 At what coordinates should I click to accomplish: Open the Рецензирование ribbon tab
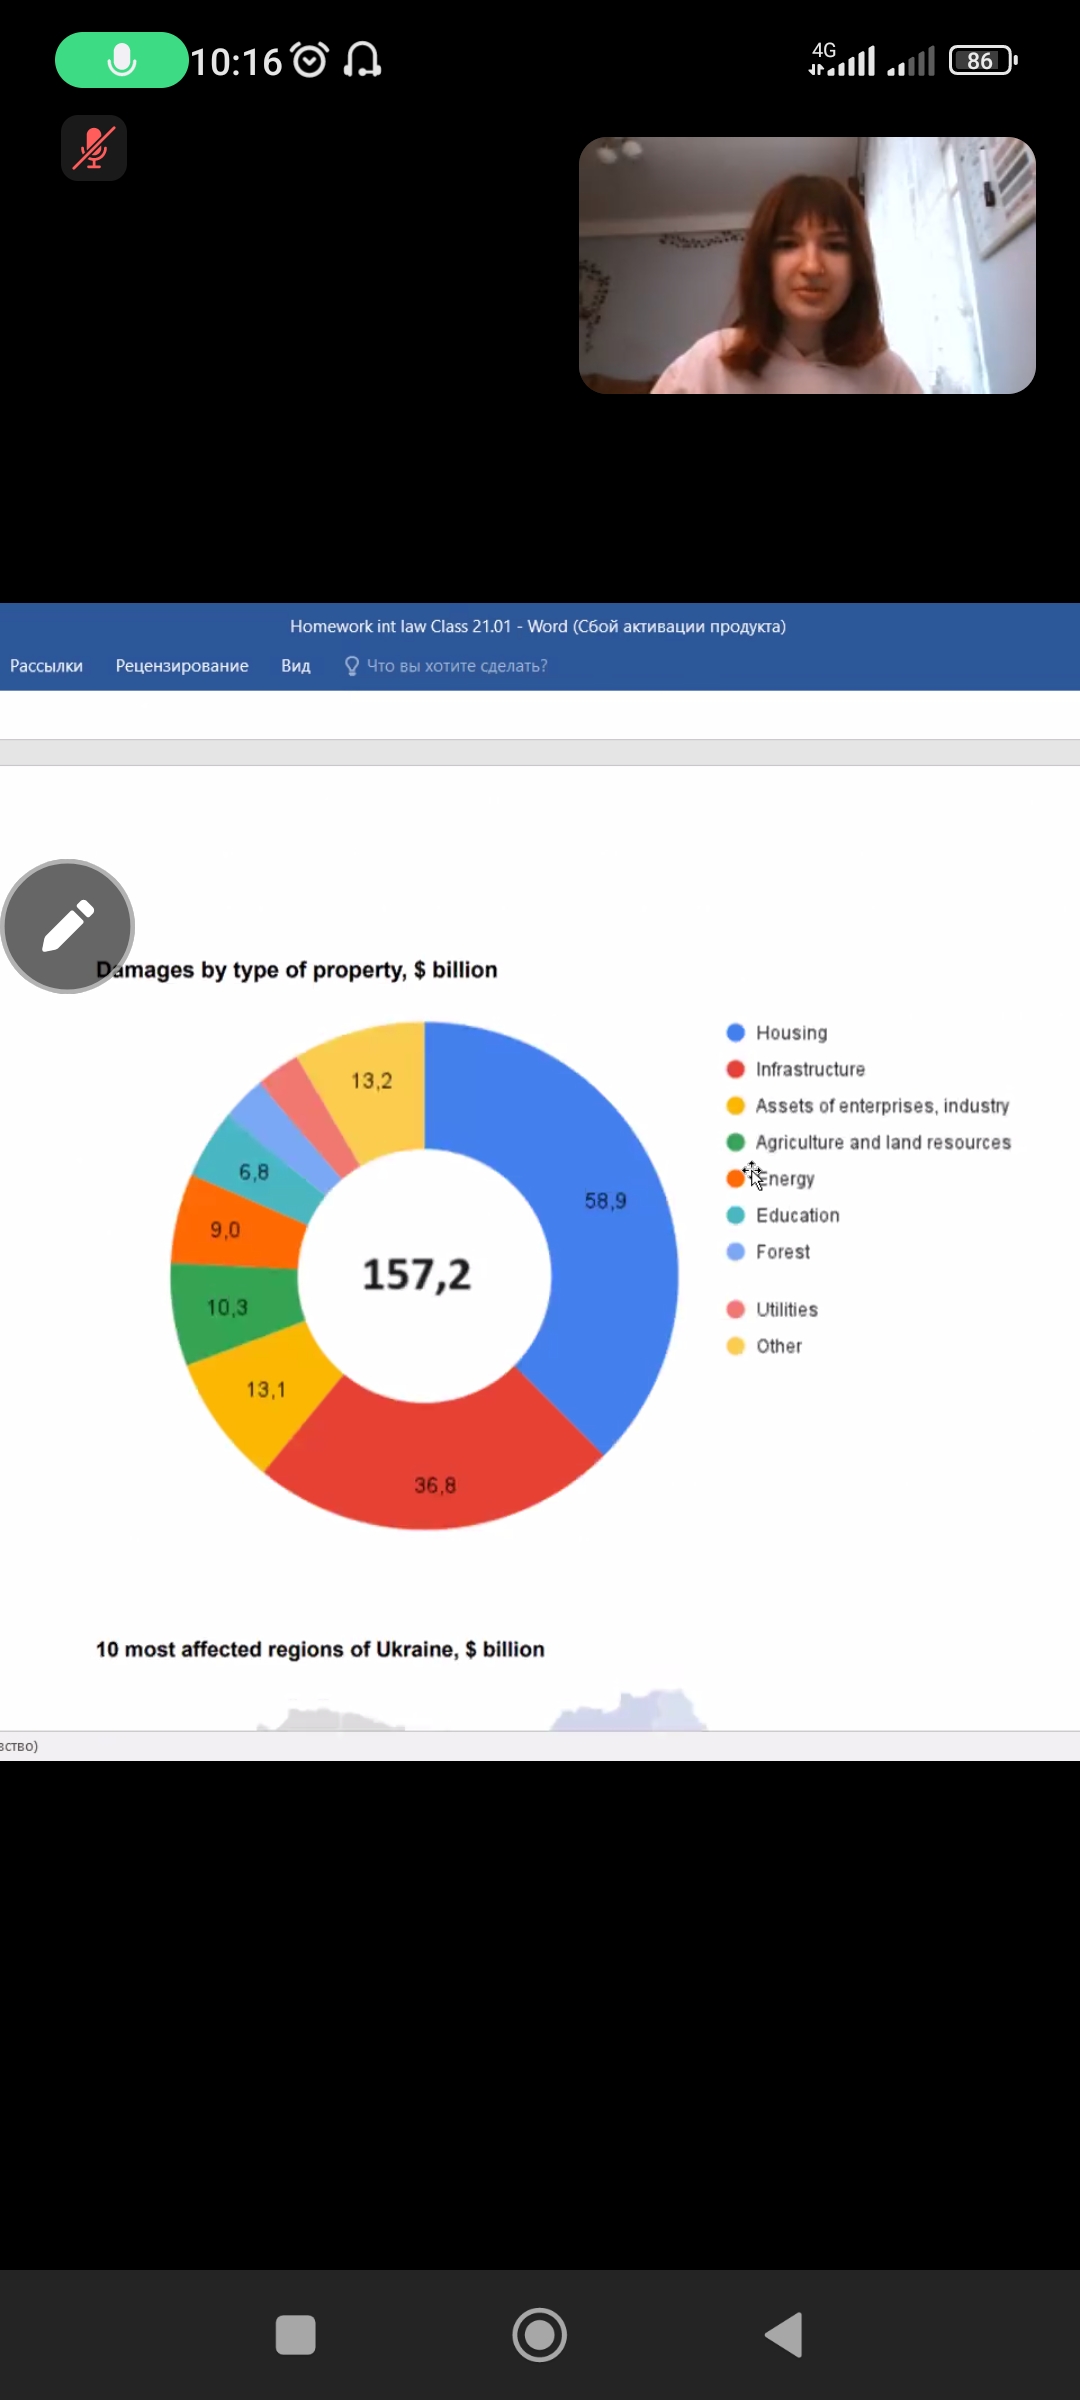[182, 666]
